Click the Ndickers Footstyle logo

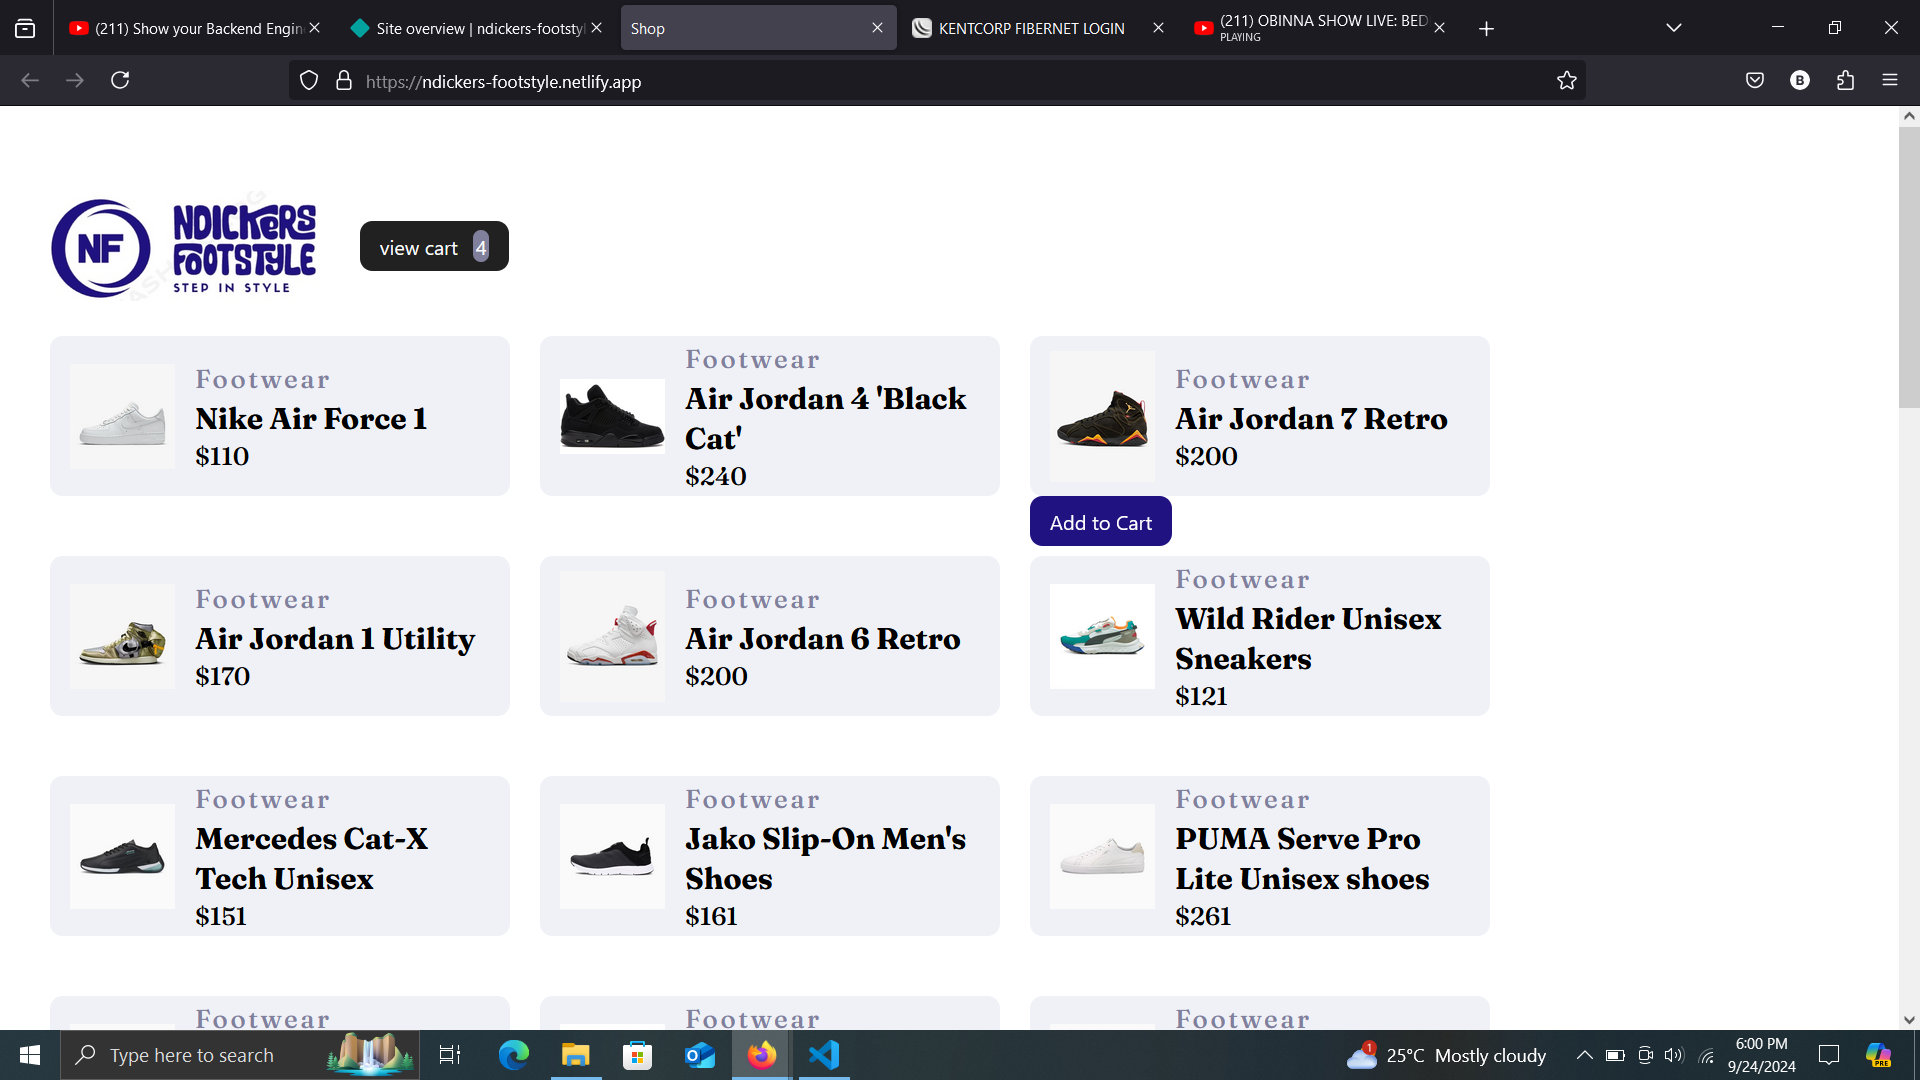[x=184, y=247]
